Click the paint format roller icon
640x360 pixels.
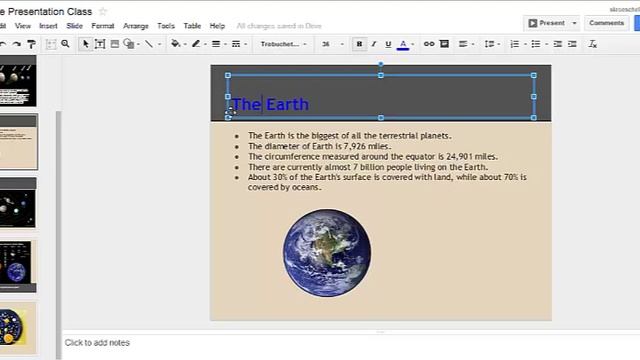point(31,44)
